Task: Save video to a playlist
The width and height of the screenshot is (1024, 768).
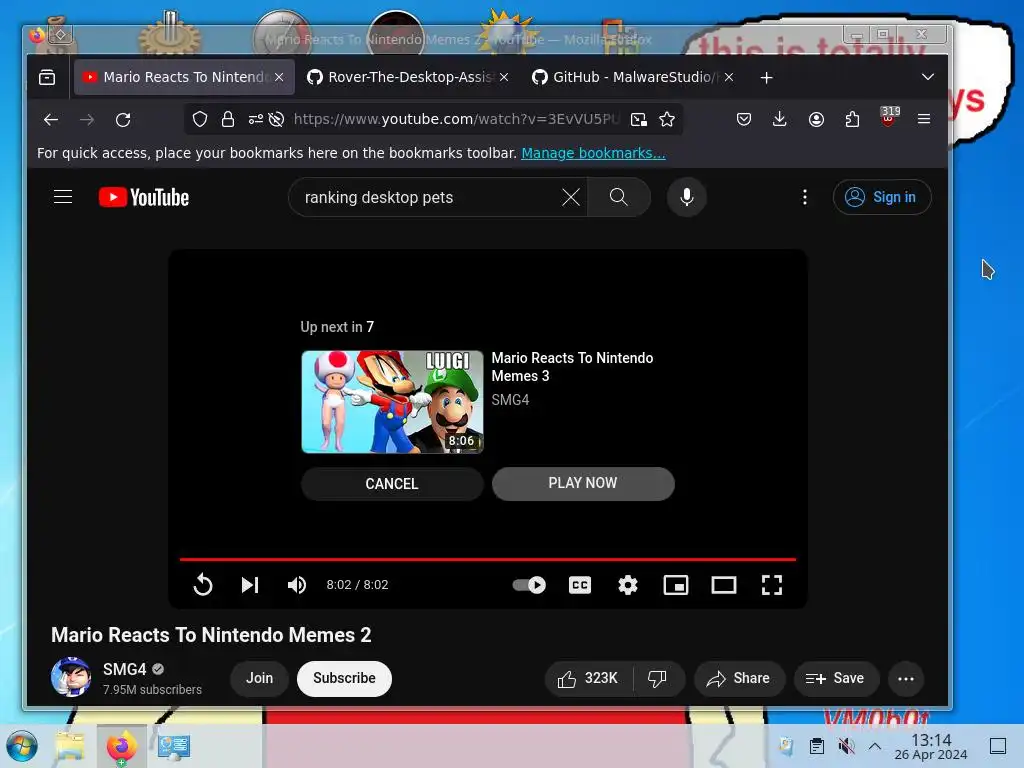Action: click(x=836, y=679)
